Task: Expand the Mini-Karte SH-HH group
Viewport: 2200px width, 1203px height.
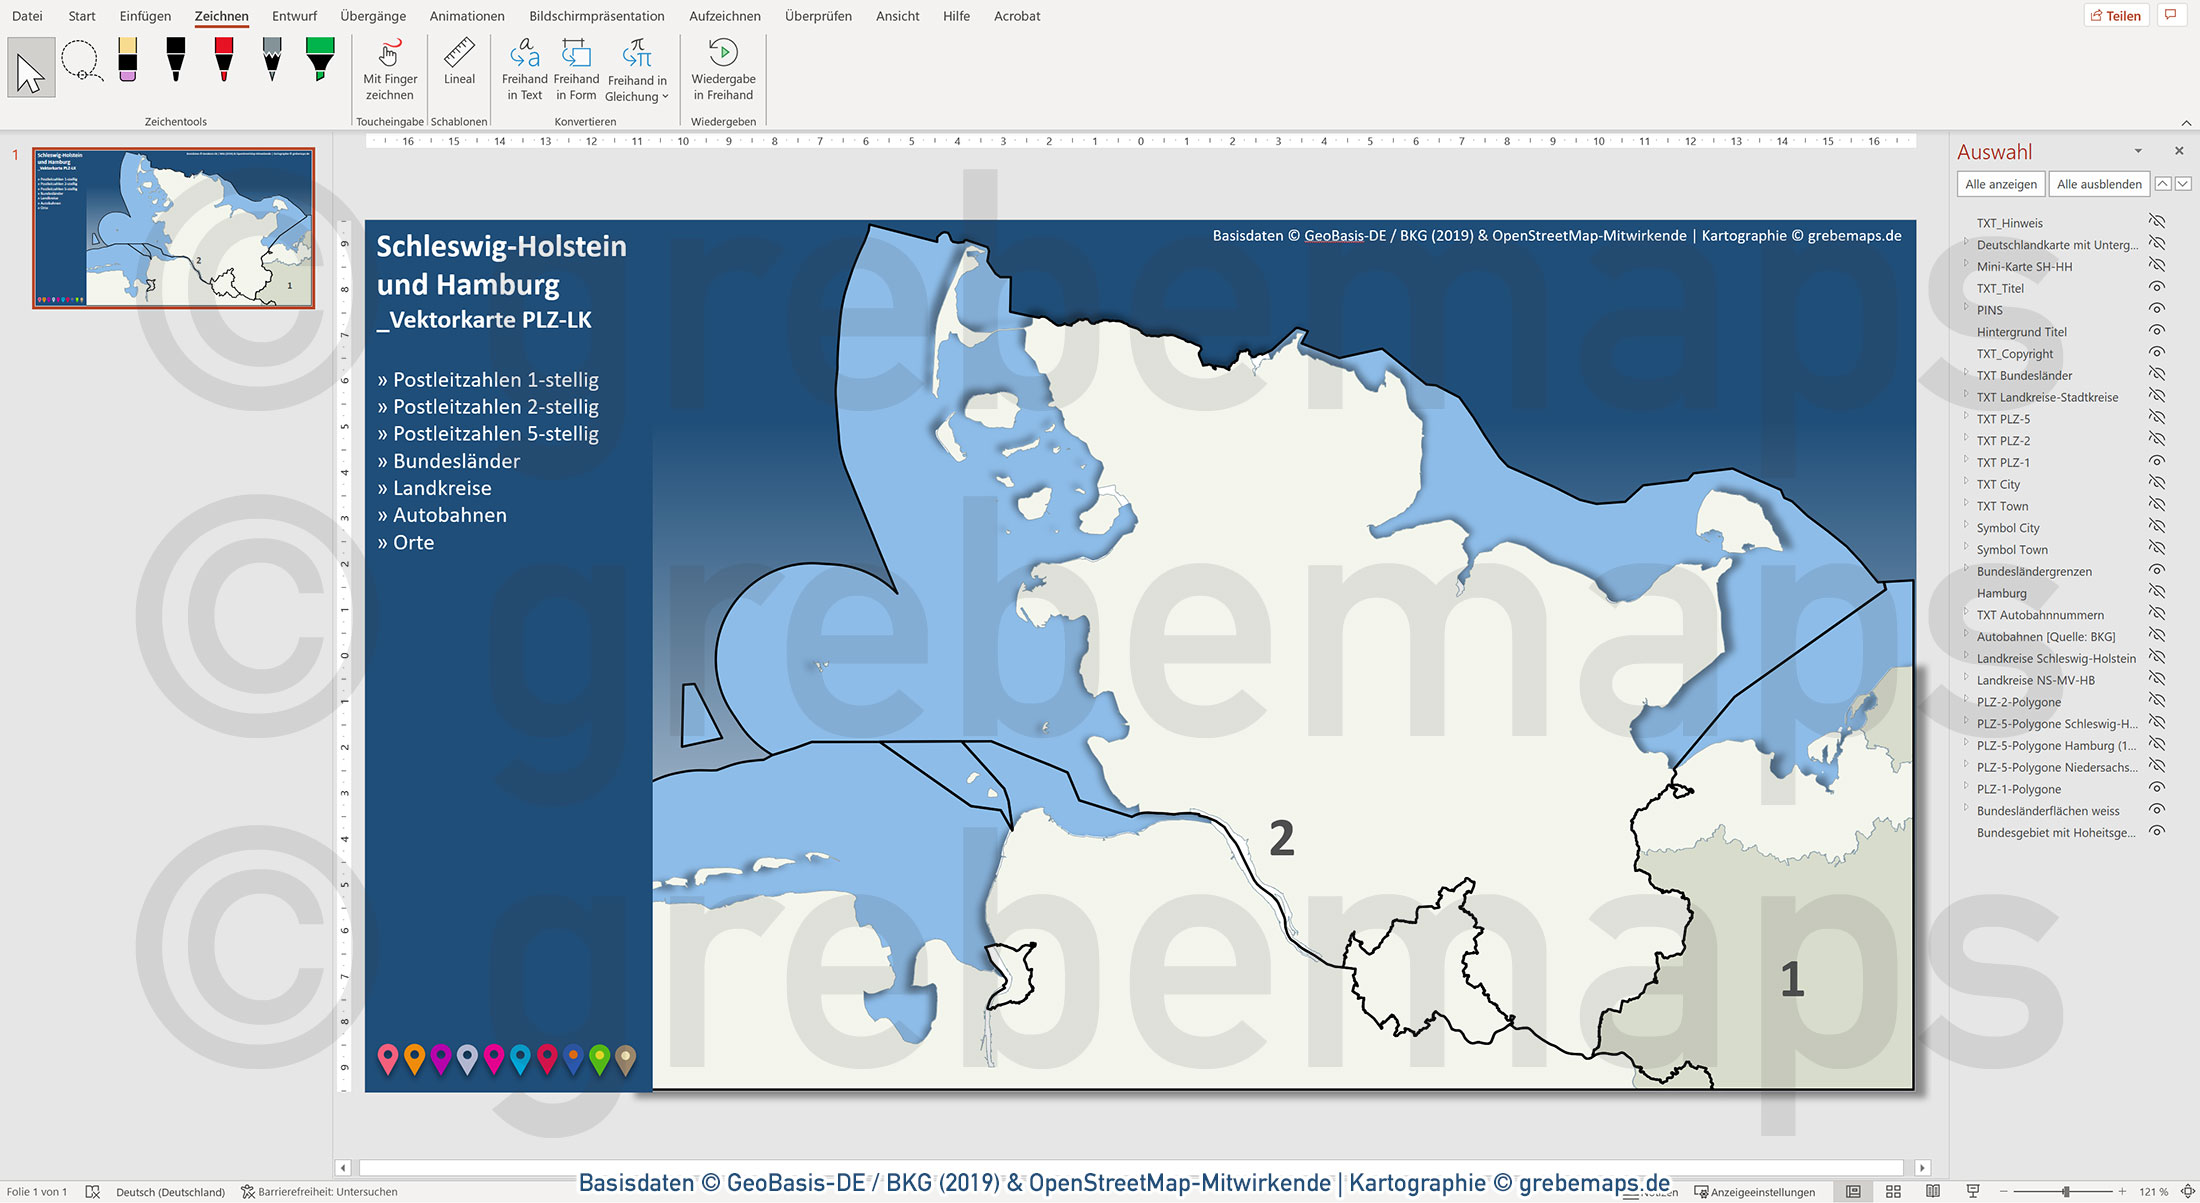Action: [x=1966, y=265]
